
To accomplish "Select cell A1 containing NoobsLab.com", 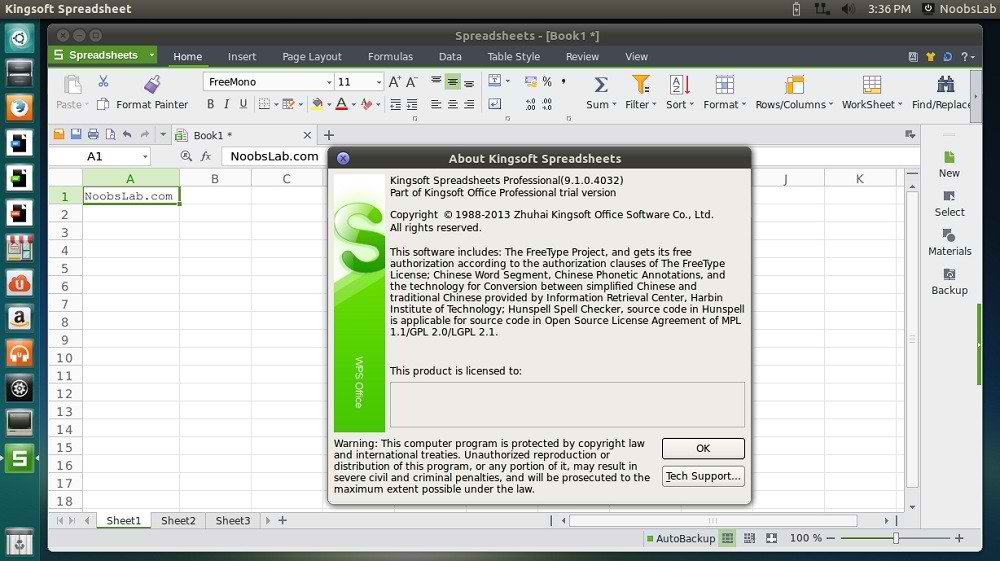I will (131, 196).
